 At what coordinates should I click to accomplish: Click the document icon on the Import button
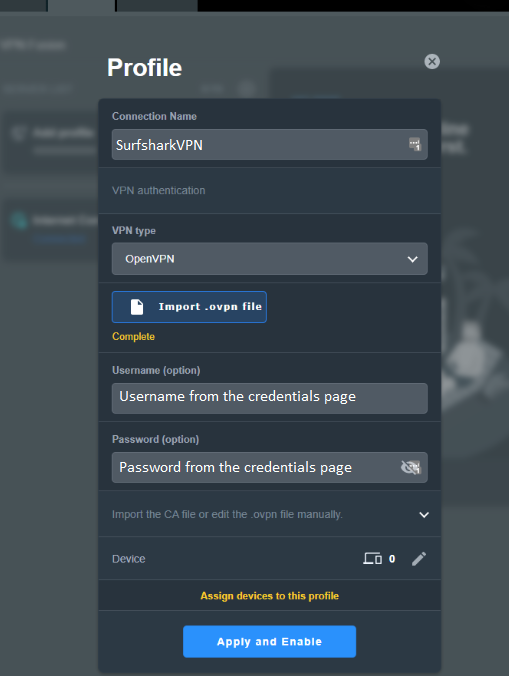point(137,307)
